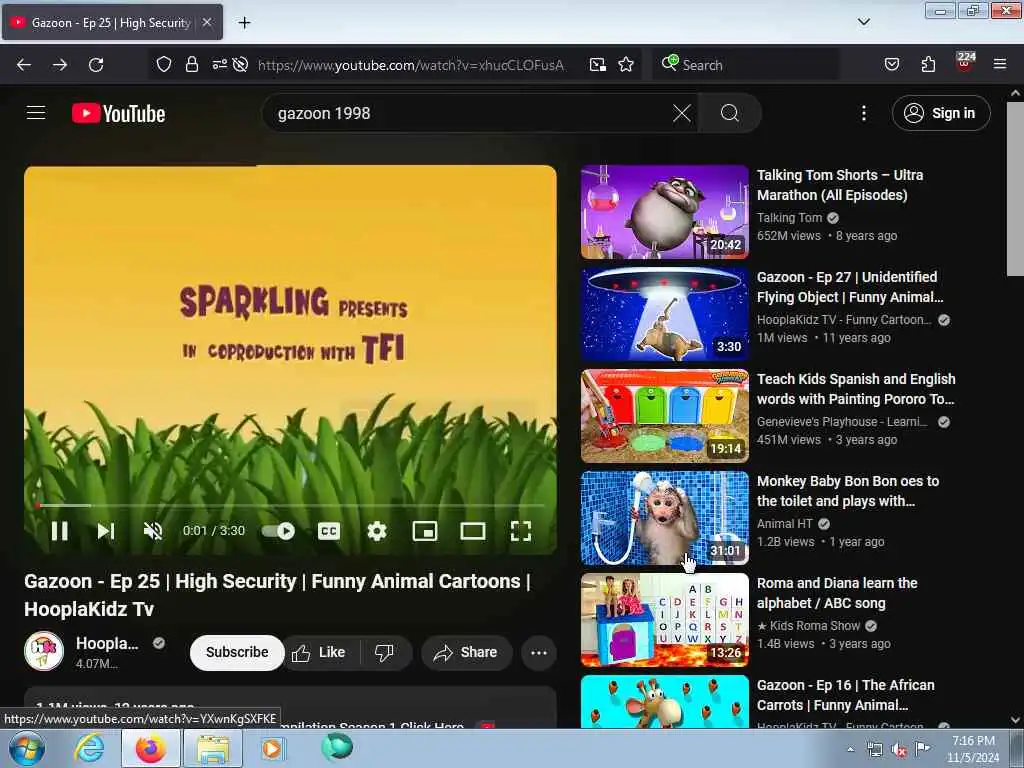The width and height of the screenshot is (1024, 768).
Task: Turn on closed captions (CC)
Action: pyautogui.click(x=328, y=531)
